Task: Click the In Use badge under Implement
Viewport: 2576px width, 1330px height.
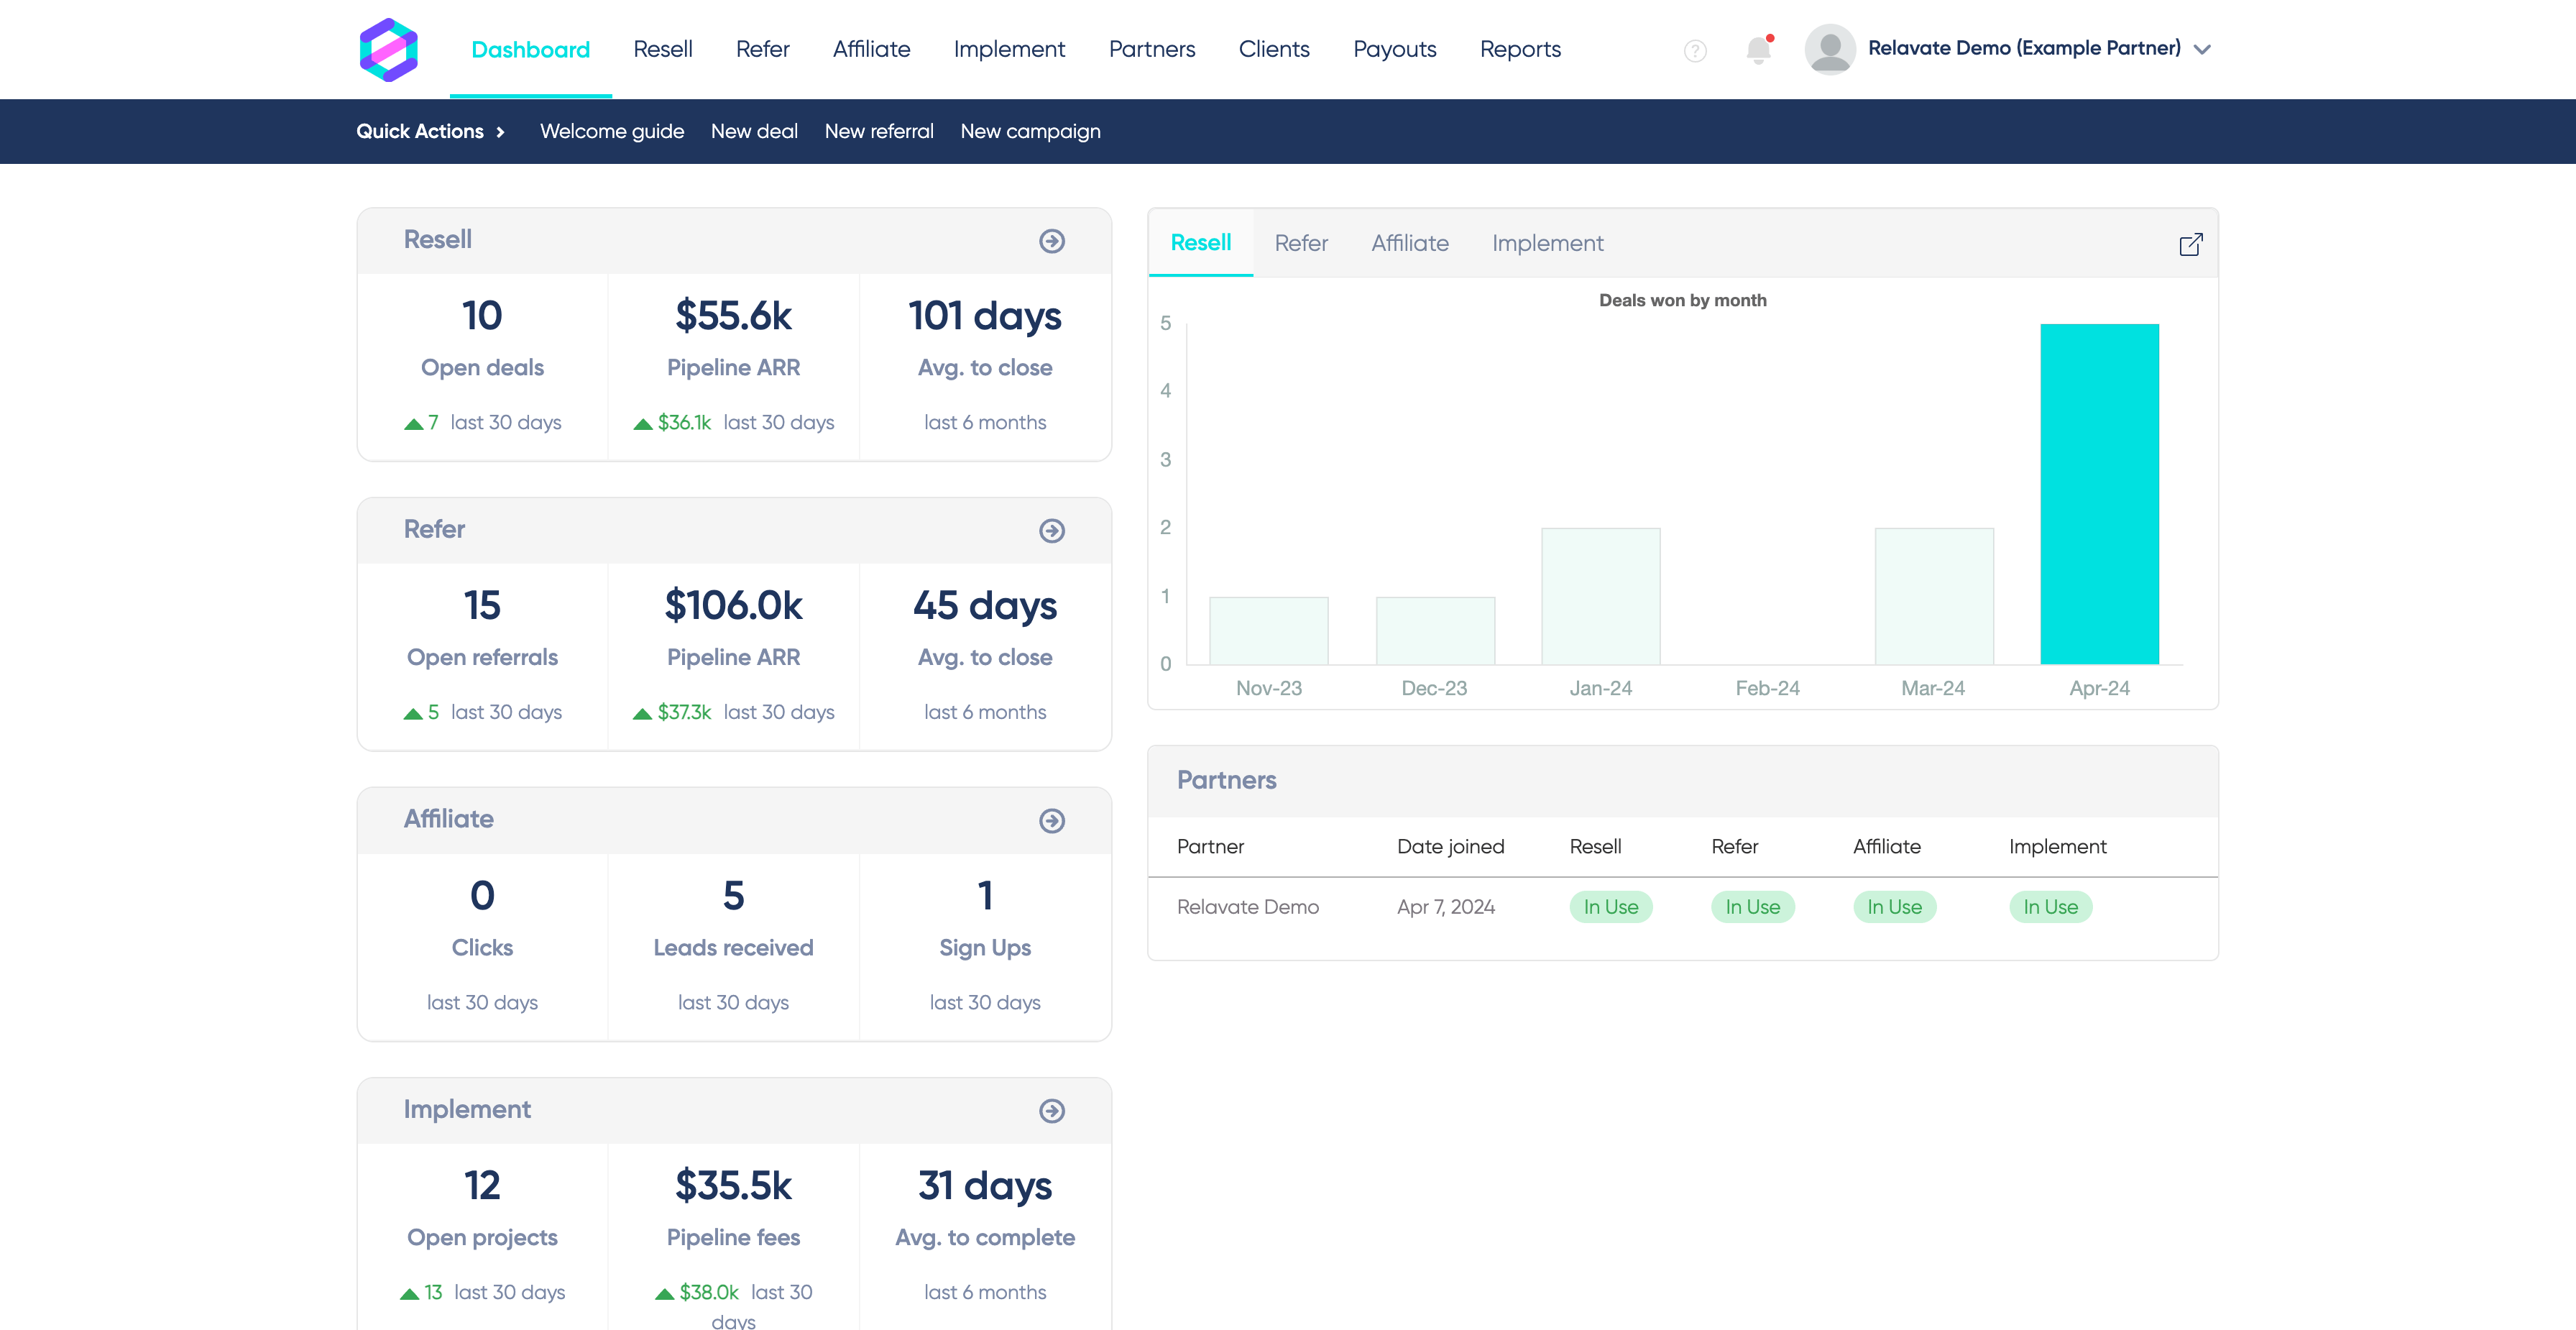Action: pos(2050,907)
